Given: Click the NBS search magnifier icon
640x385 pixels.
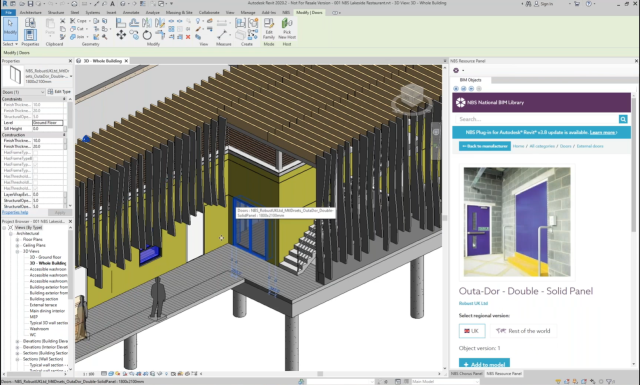Looking at the screenshot, I should coord(623,119).
